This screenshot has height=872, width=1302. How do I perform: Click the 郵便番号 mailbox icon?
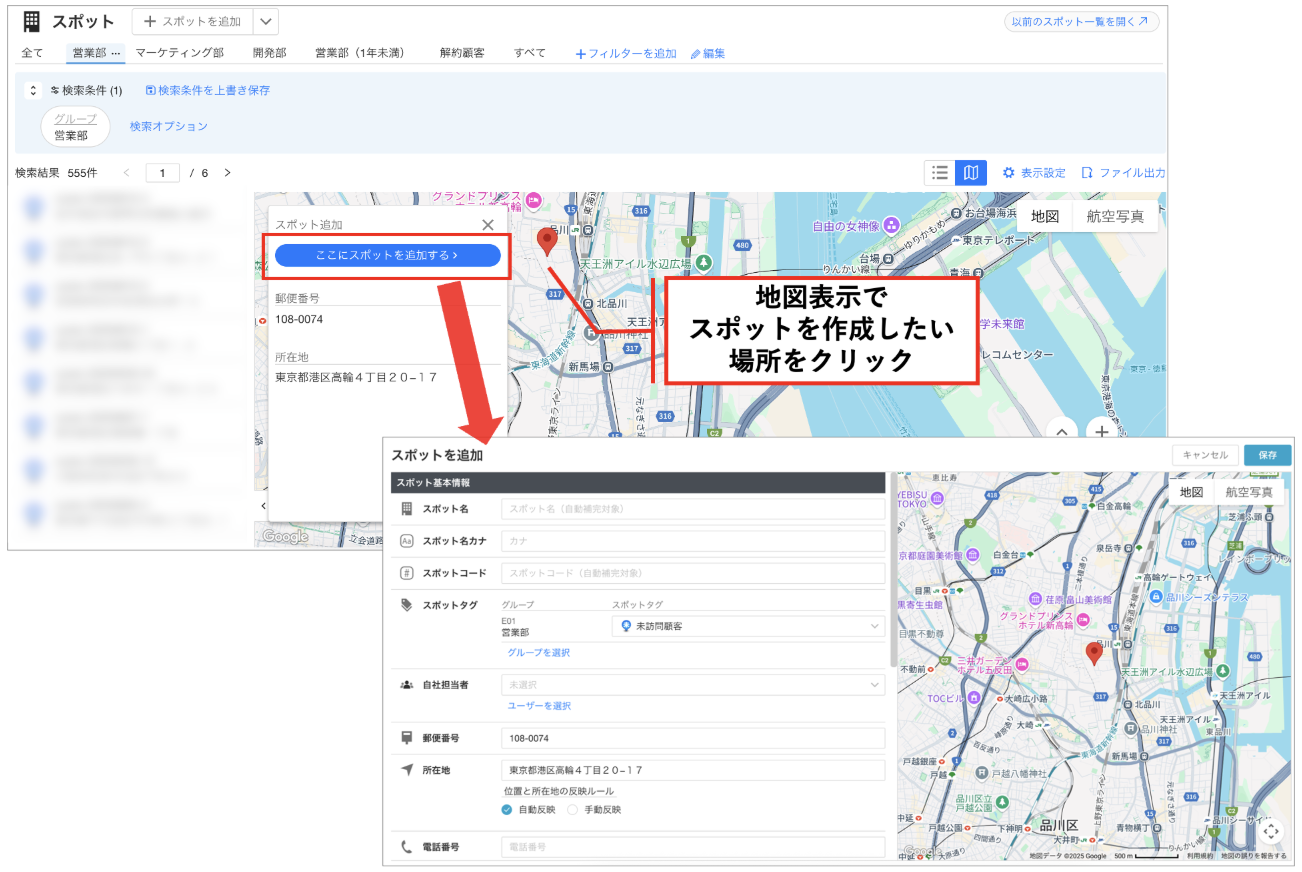[x=407, y=738]
